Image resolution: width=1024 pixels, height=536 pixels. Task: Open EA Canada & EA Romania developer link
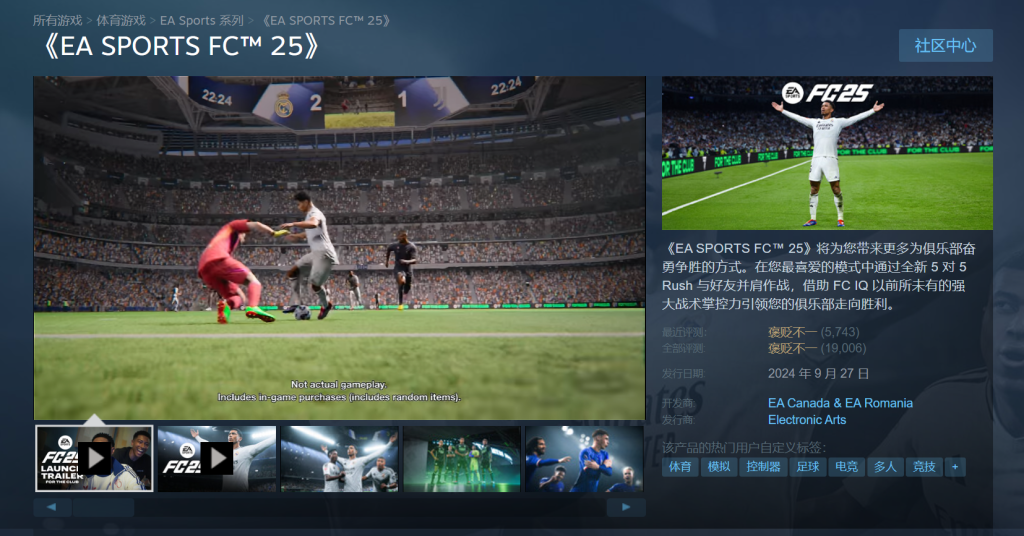[x=840, y=403]
